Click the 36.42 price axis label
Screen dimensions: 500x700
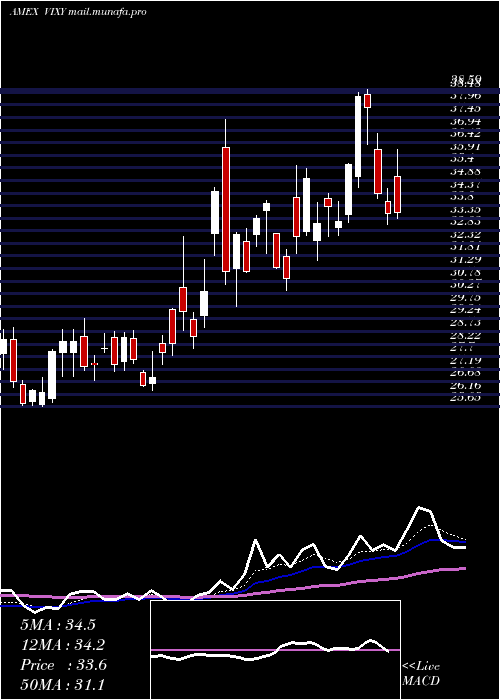[x=465, y=133]
